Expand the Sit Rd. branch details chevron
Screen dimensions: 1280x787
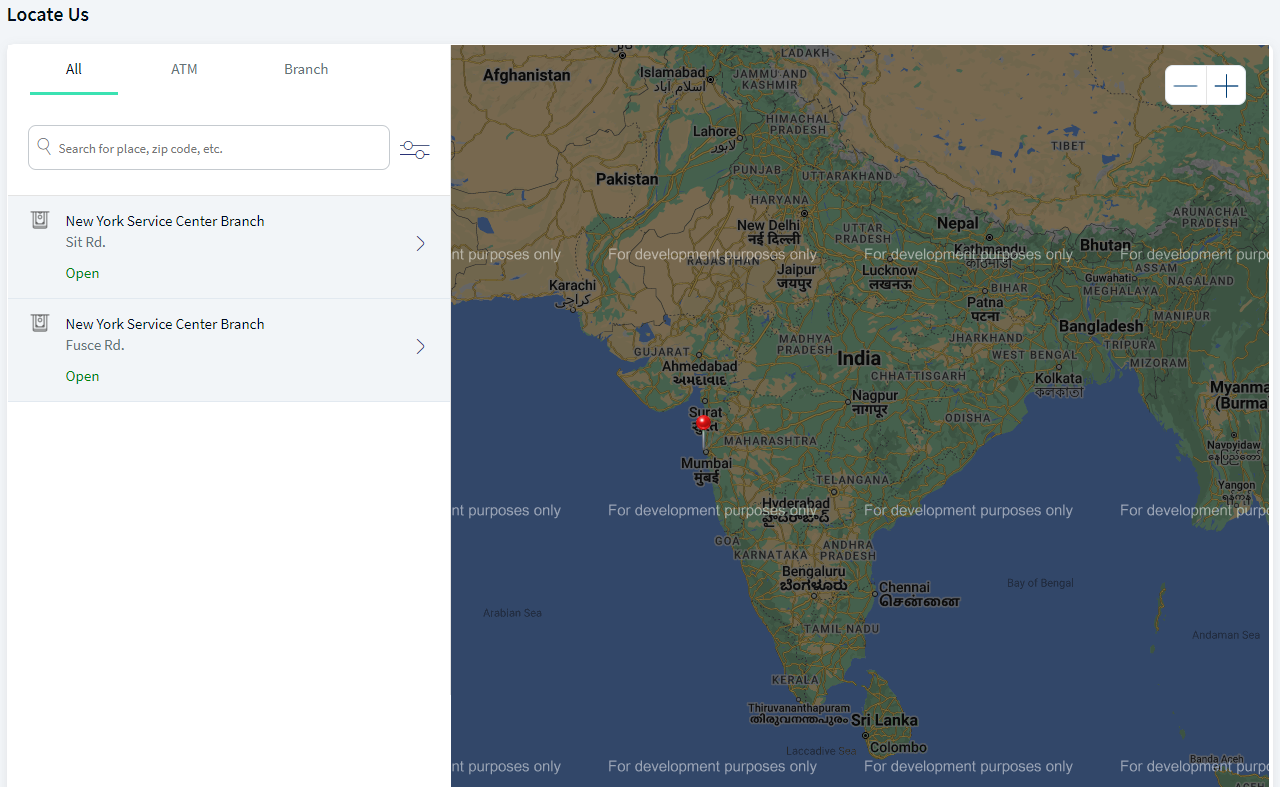click(421, 243)
